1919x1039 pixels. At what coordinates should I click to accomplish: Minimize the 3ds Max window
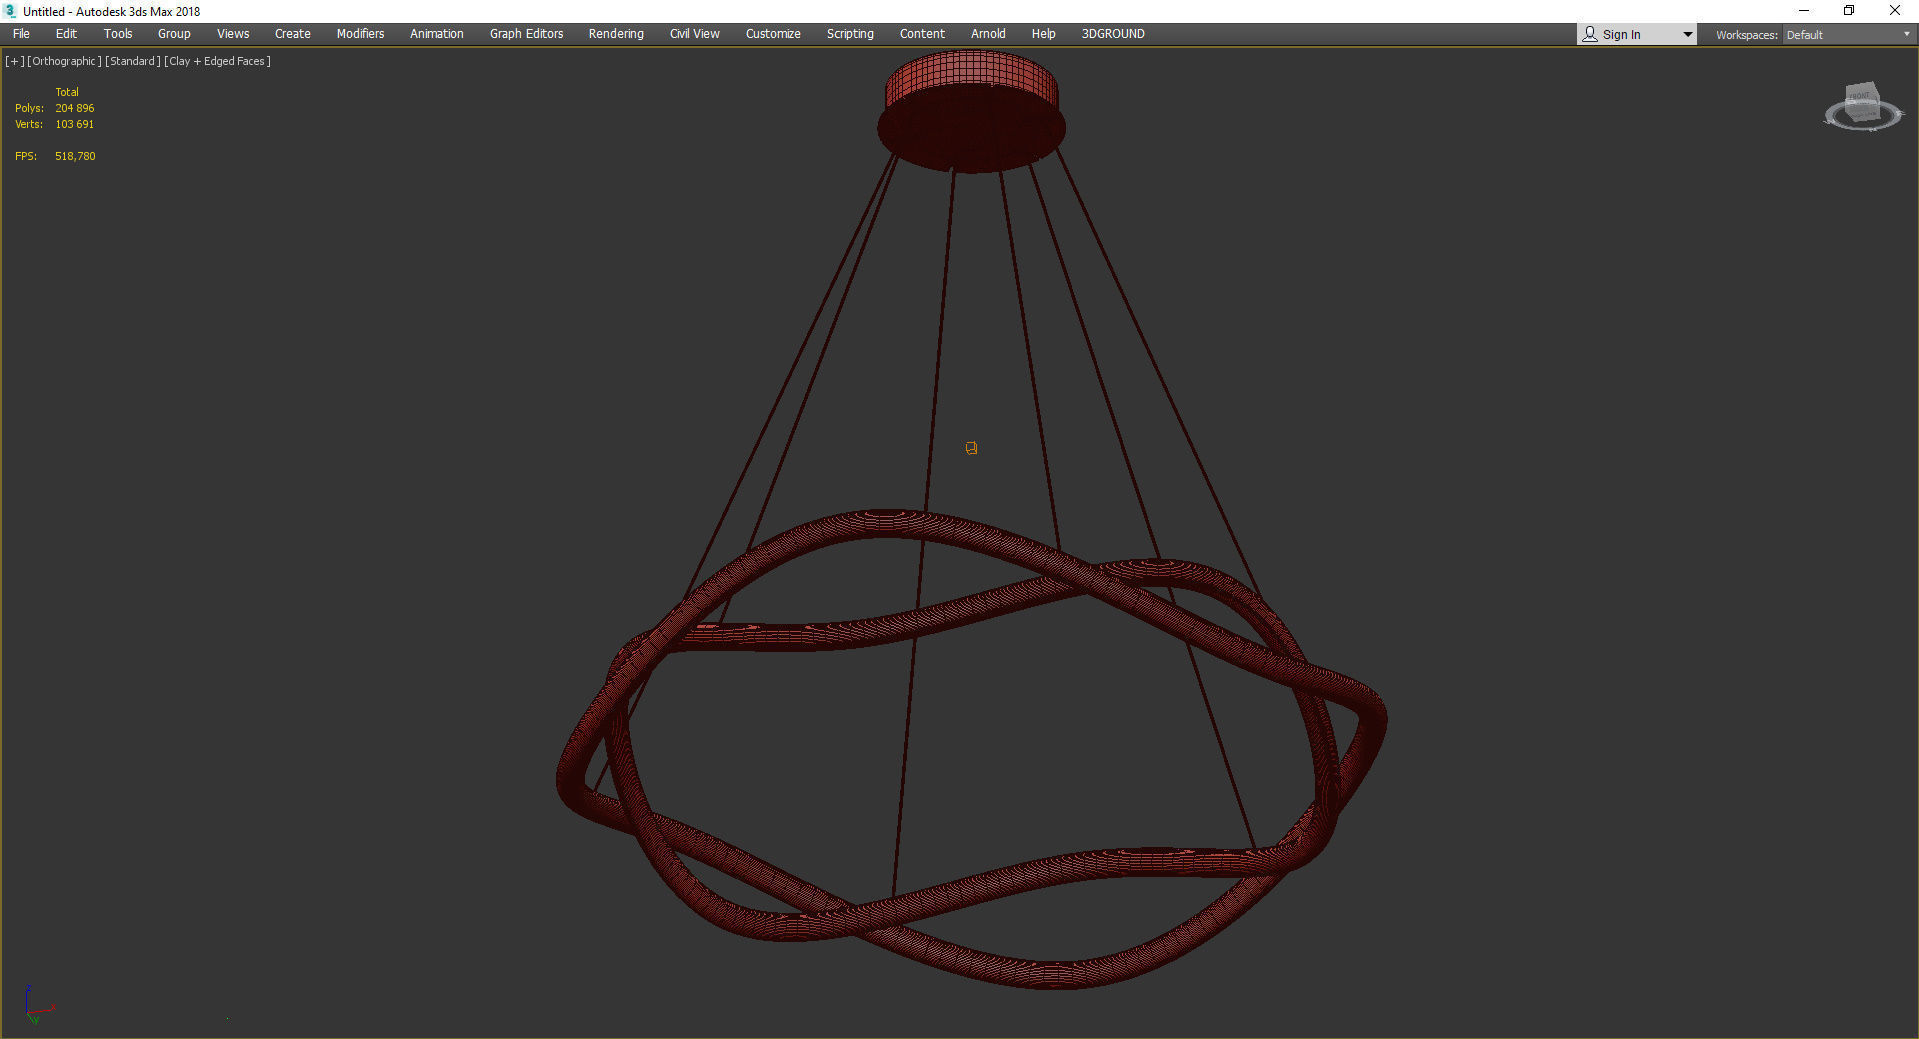tap(1804, 11)
